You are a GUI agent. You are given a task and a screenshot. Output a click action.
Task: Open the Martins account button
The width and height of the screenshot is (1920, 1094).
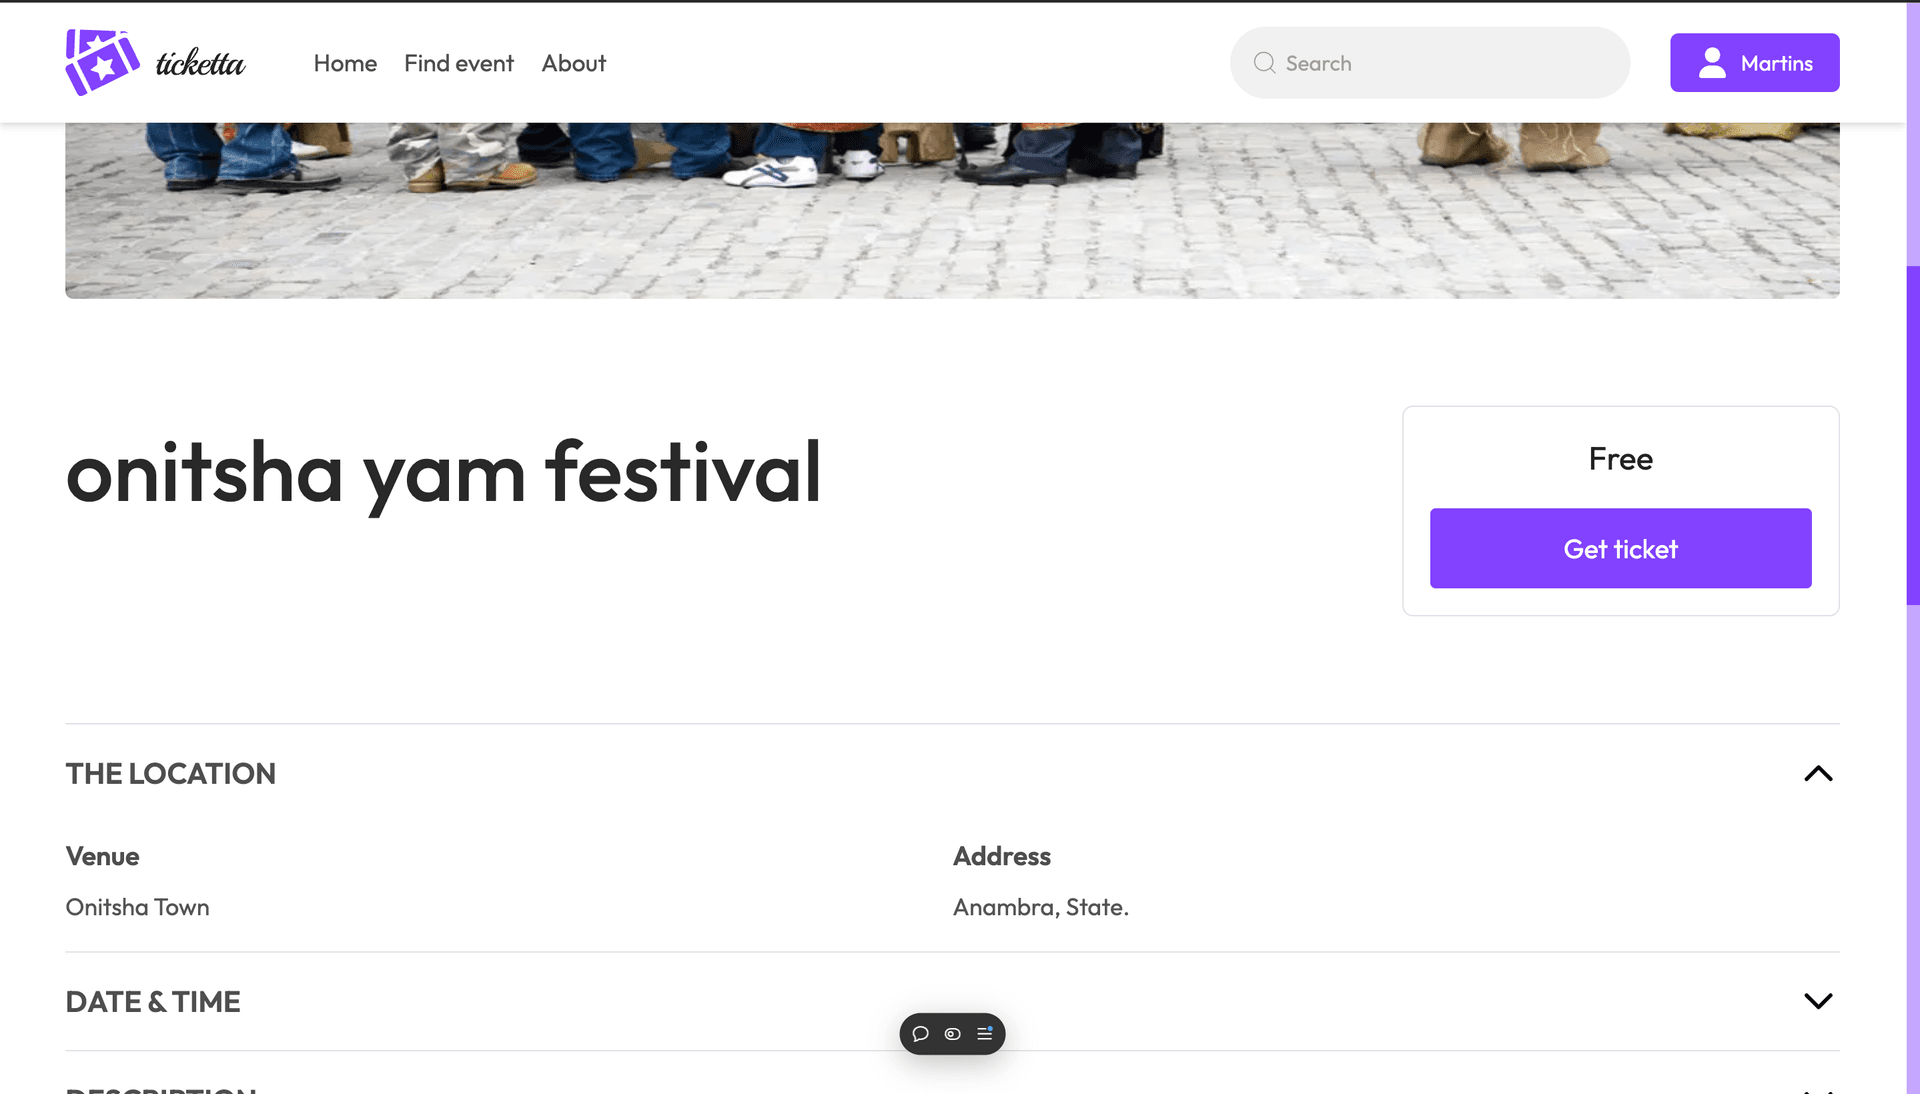[x=1754, y=63]
